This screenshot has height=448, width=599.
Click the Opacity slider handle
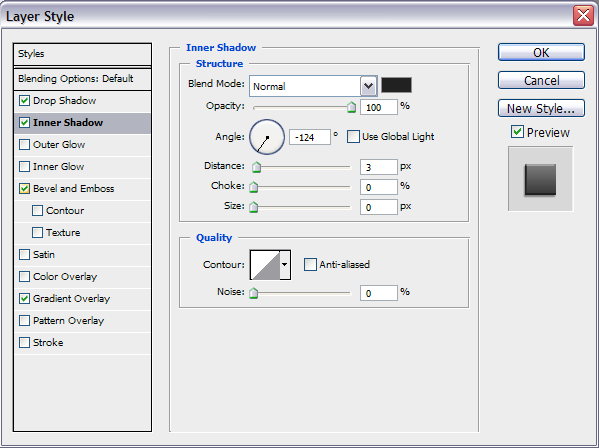pyautogui.click(x=351, y=107)
